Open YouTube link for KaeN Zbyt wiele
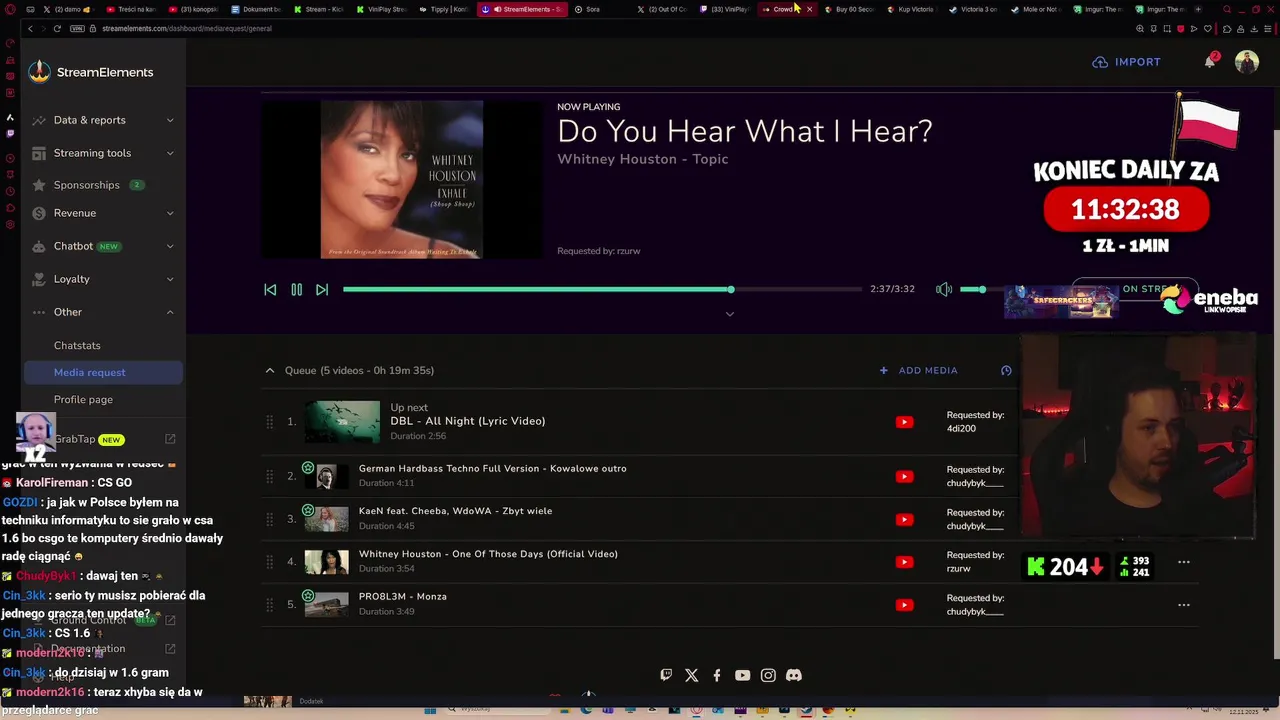The image size is (1280, 720). 904,519
